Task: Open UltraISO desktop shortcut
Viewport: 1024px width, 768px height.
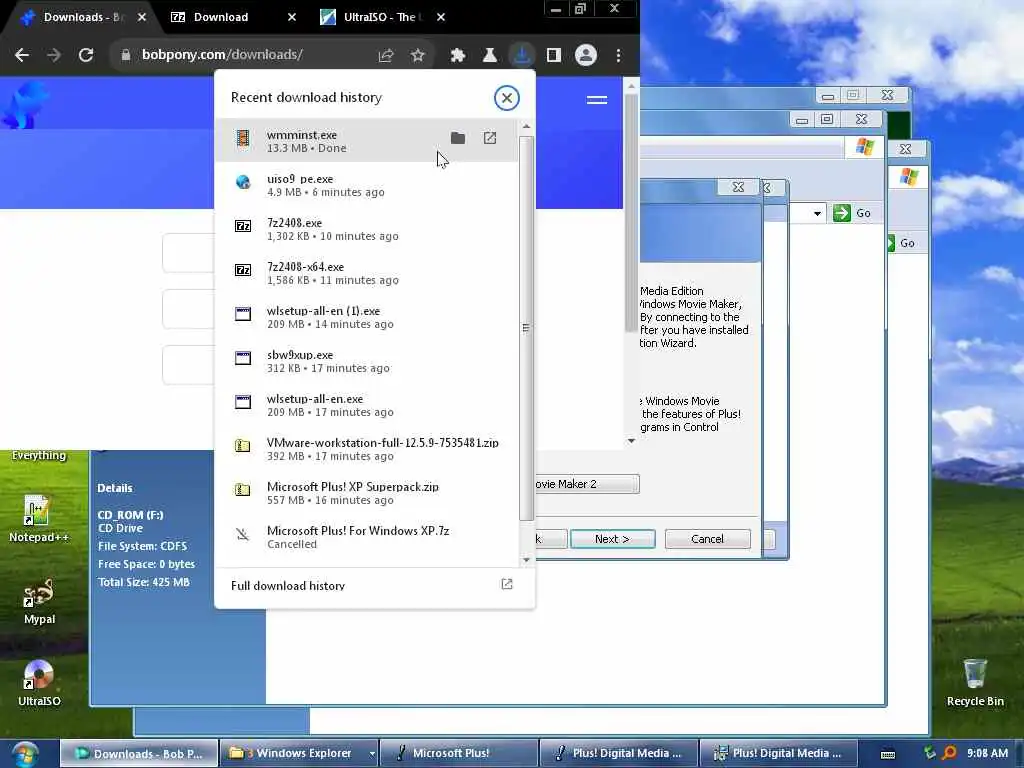Action: click(39, 684)
